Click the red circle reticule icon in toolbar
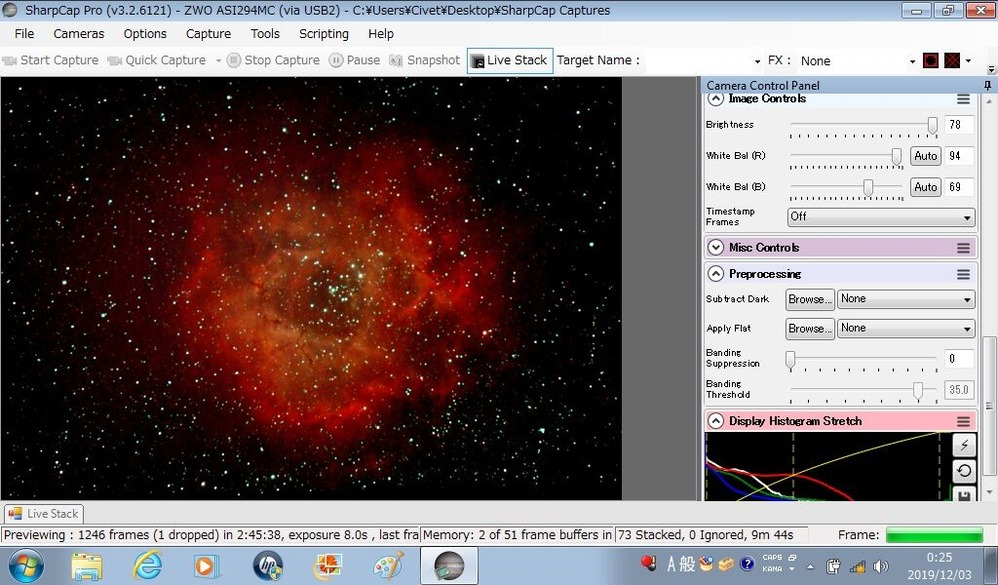998x585 pixels. click(x=931, y=60)
